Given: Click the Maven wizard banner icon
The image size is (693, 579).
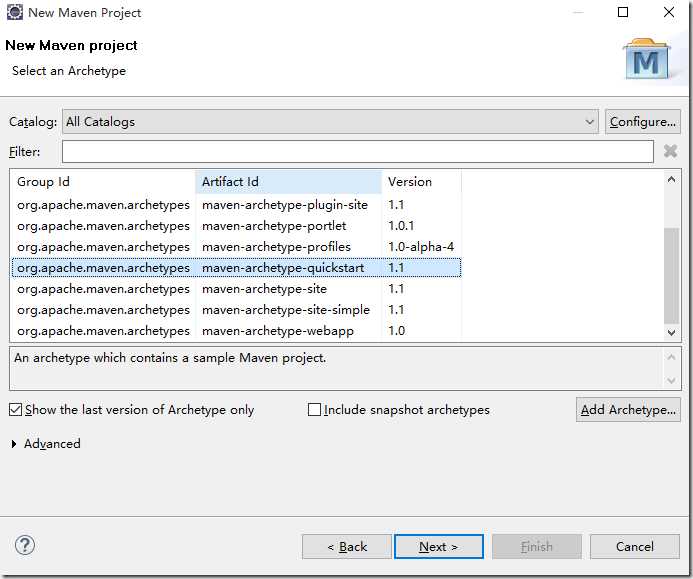Looking at the screenshot, I should coord(646,60).
